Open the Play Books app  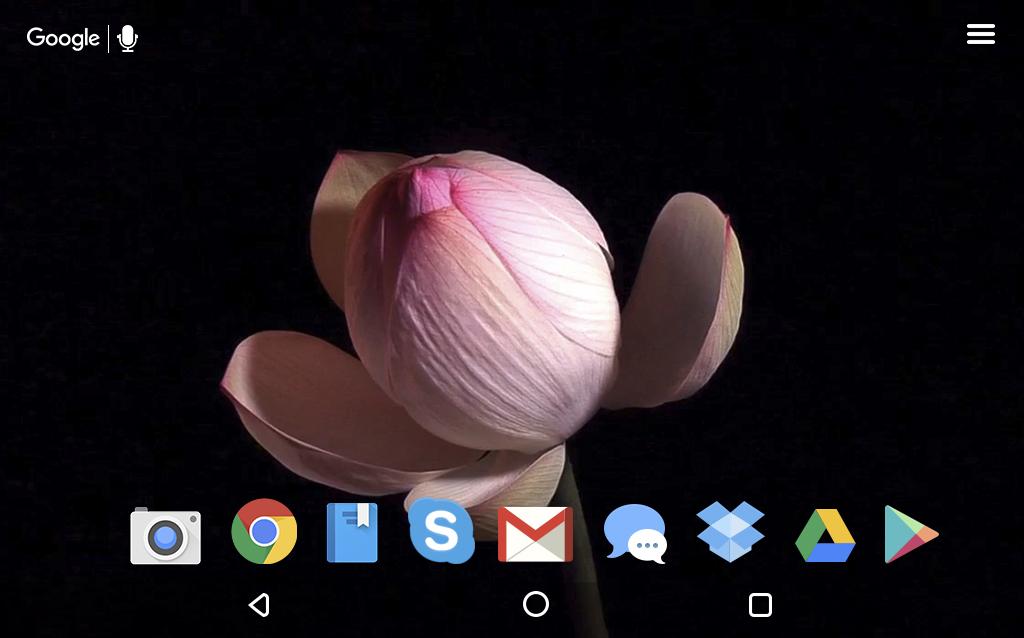click(x=352, y=532)
